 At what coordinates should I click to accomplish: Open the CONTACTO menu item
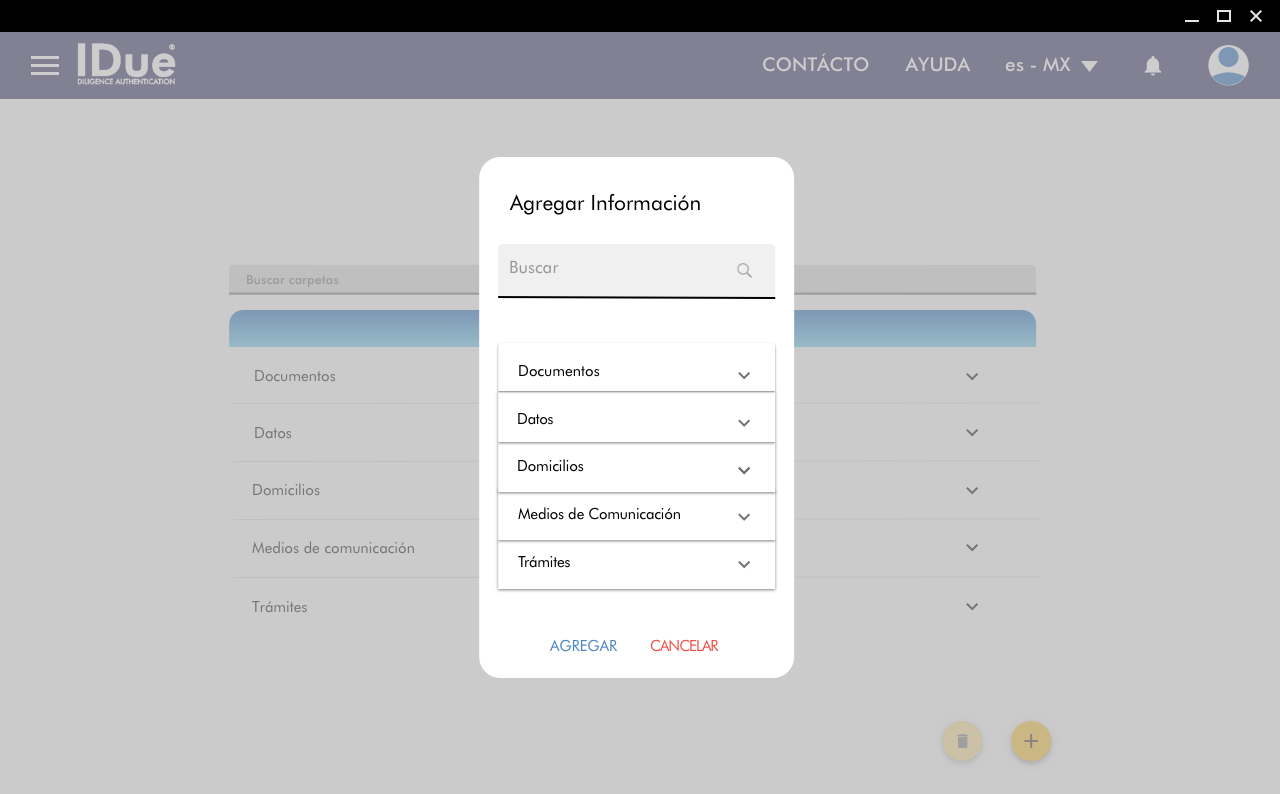815,65
